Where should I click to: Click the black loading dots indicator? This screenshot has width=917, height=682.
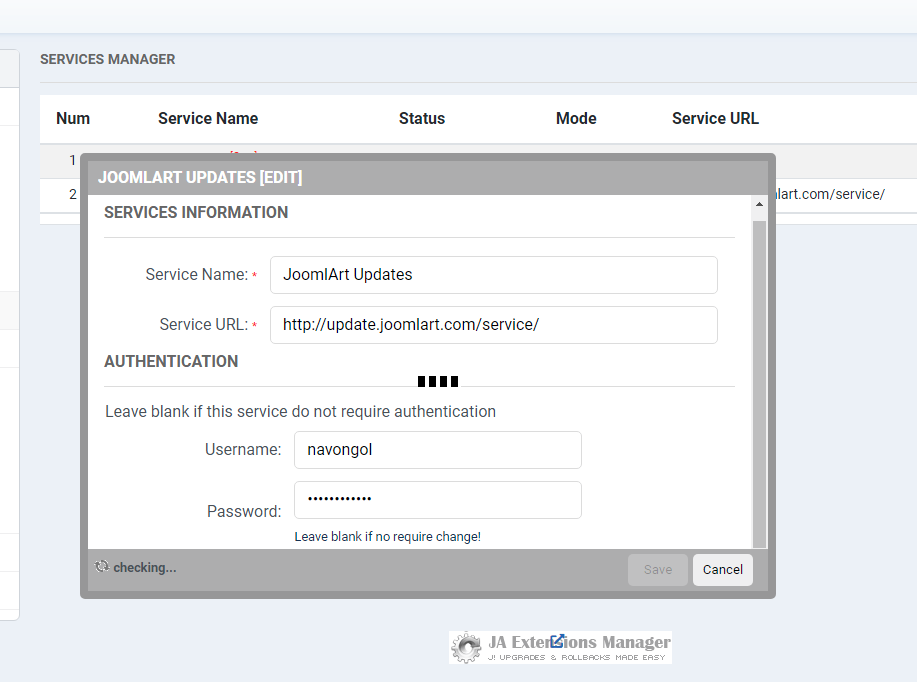pyautogui.click(x=437, y=381)
